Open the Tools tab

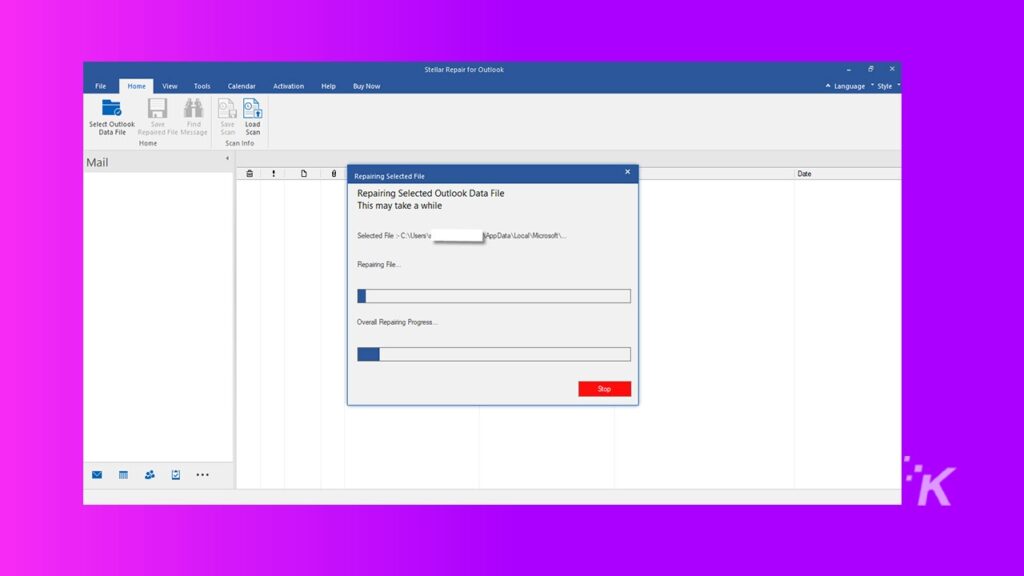coord(202,86)
